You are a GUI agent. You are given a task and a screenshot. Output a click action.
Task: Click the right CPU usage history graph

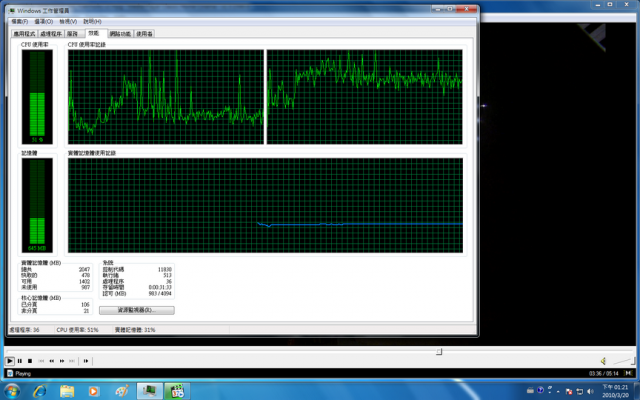364,97
